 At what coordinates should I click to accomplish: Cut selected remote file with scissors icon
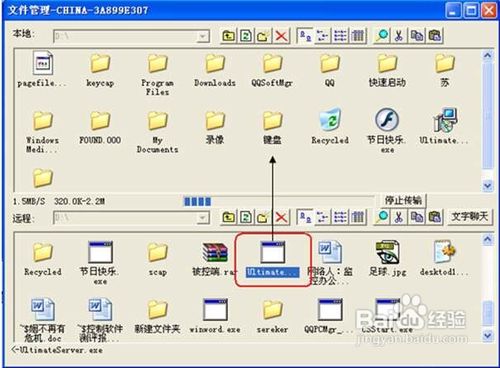[399, 217]
